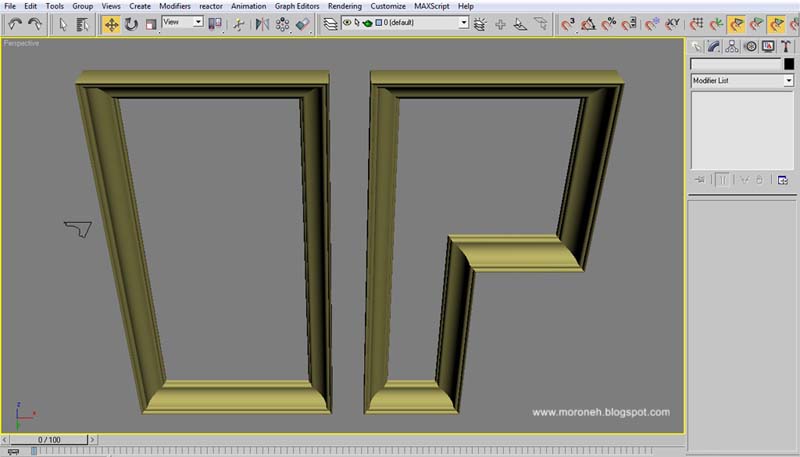Click the Select and Scale icon
This screenshot has height=457, width=800.
tap(151, 24)
